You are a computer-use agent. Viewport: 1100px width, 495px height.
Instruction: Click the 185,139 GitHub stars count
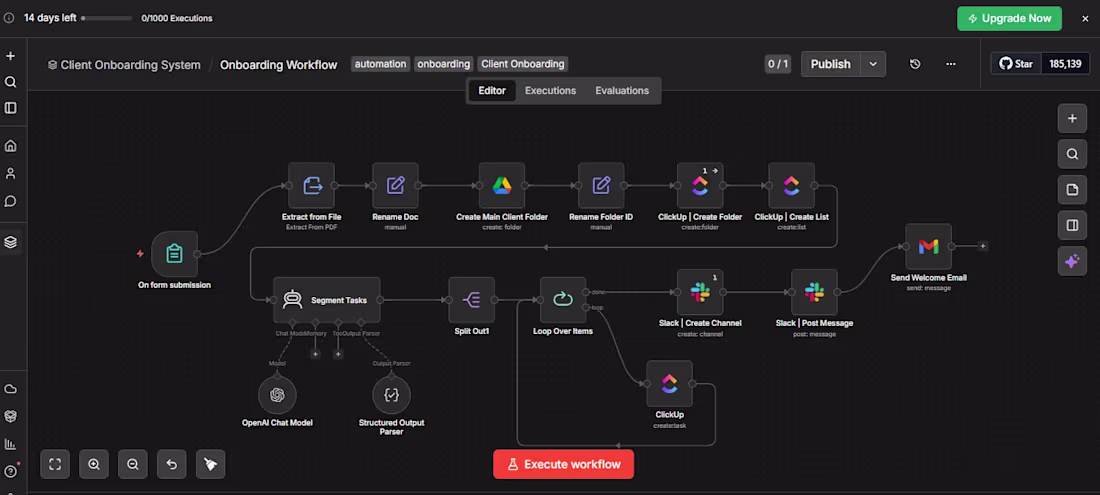1066,64
